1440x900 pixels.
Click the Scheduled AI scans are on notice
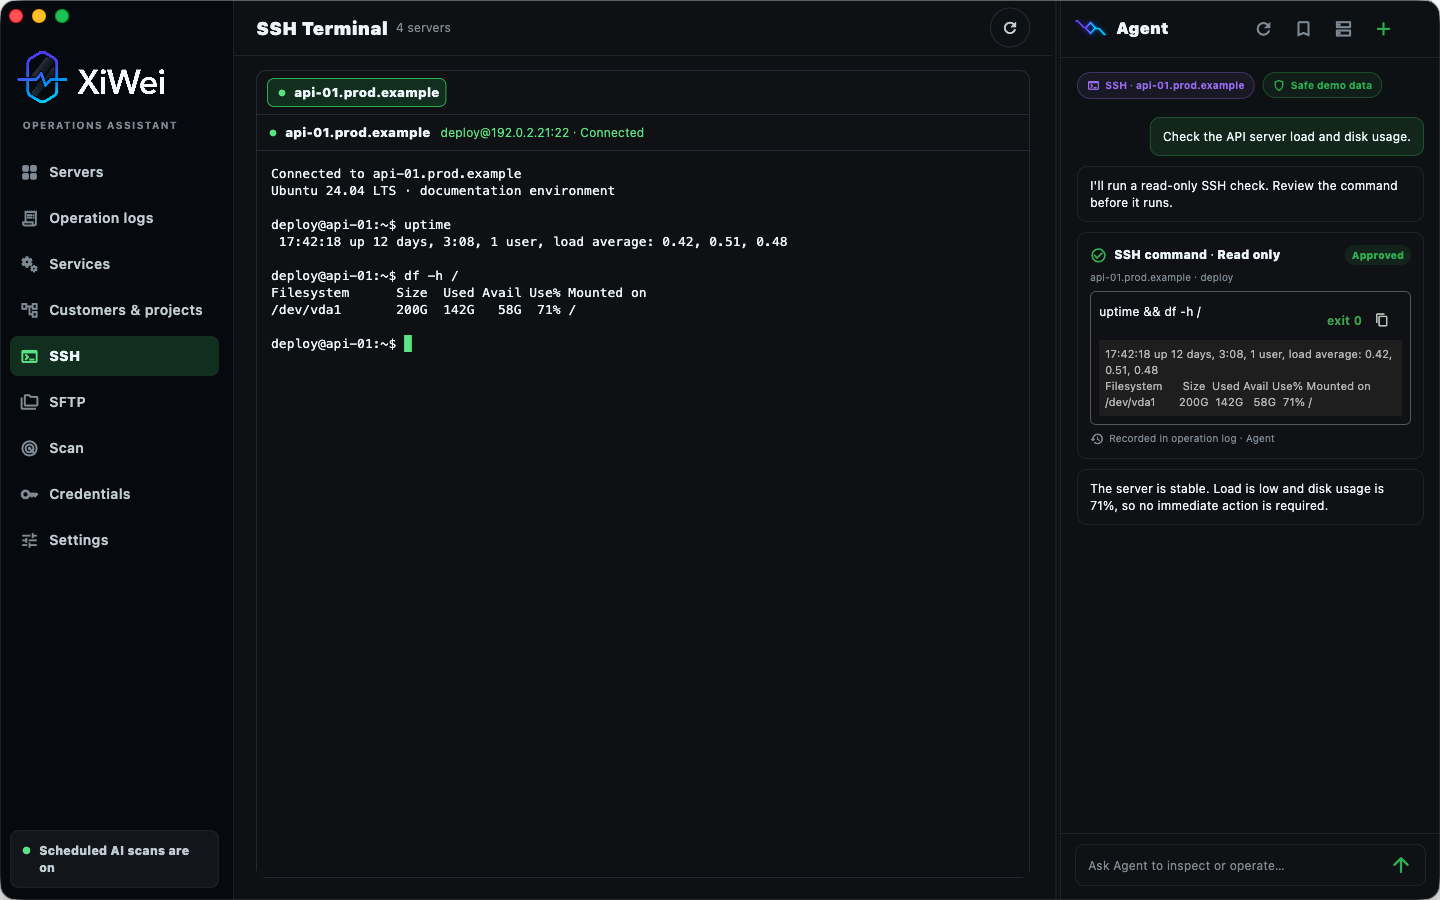pos(114,859)
